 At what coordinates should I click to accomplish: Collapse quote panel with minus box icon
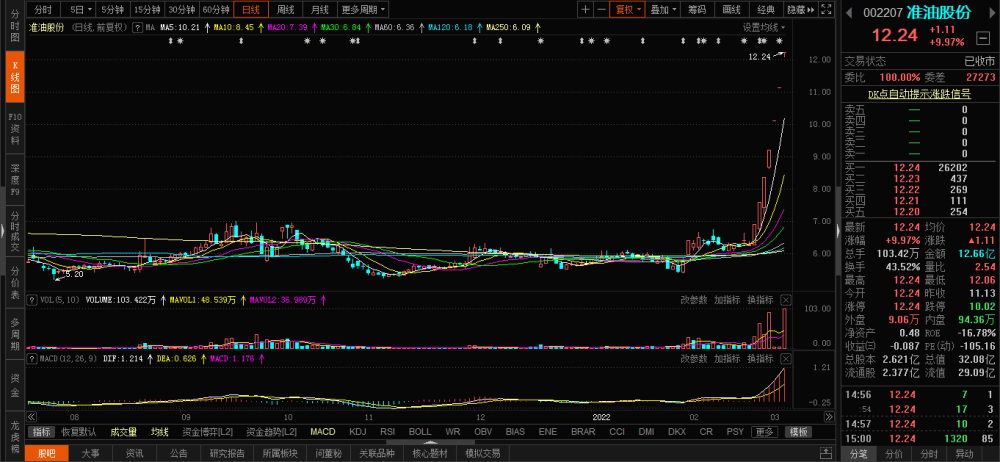click(x=983, y=38)
